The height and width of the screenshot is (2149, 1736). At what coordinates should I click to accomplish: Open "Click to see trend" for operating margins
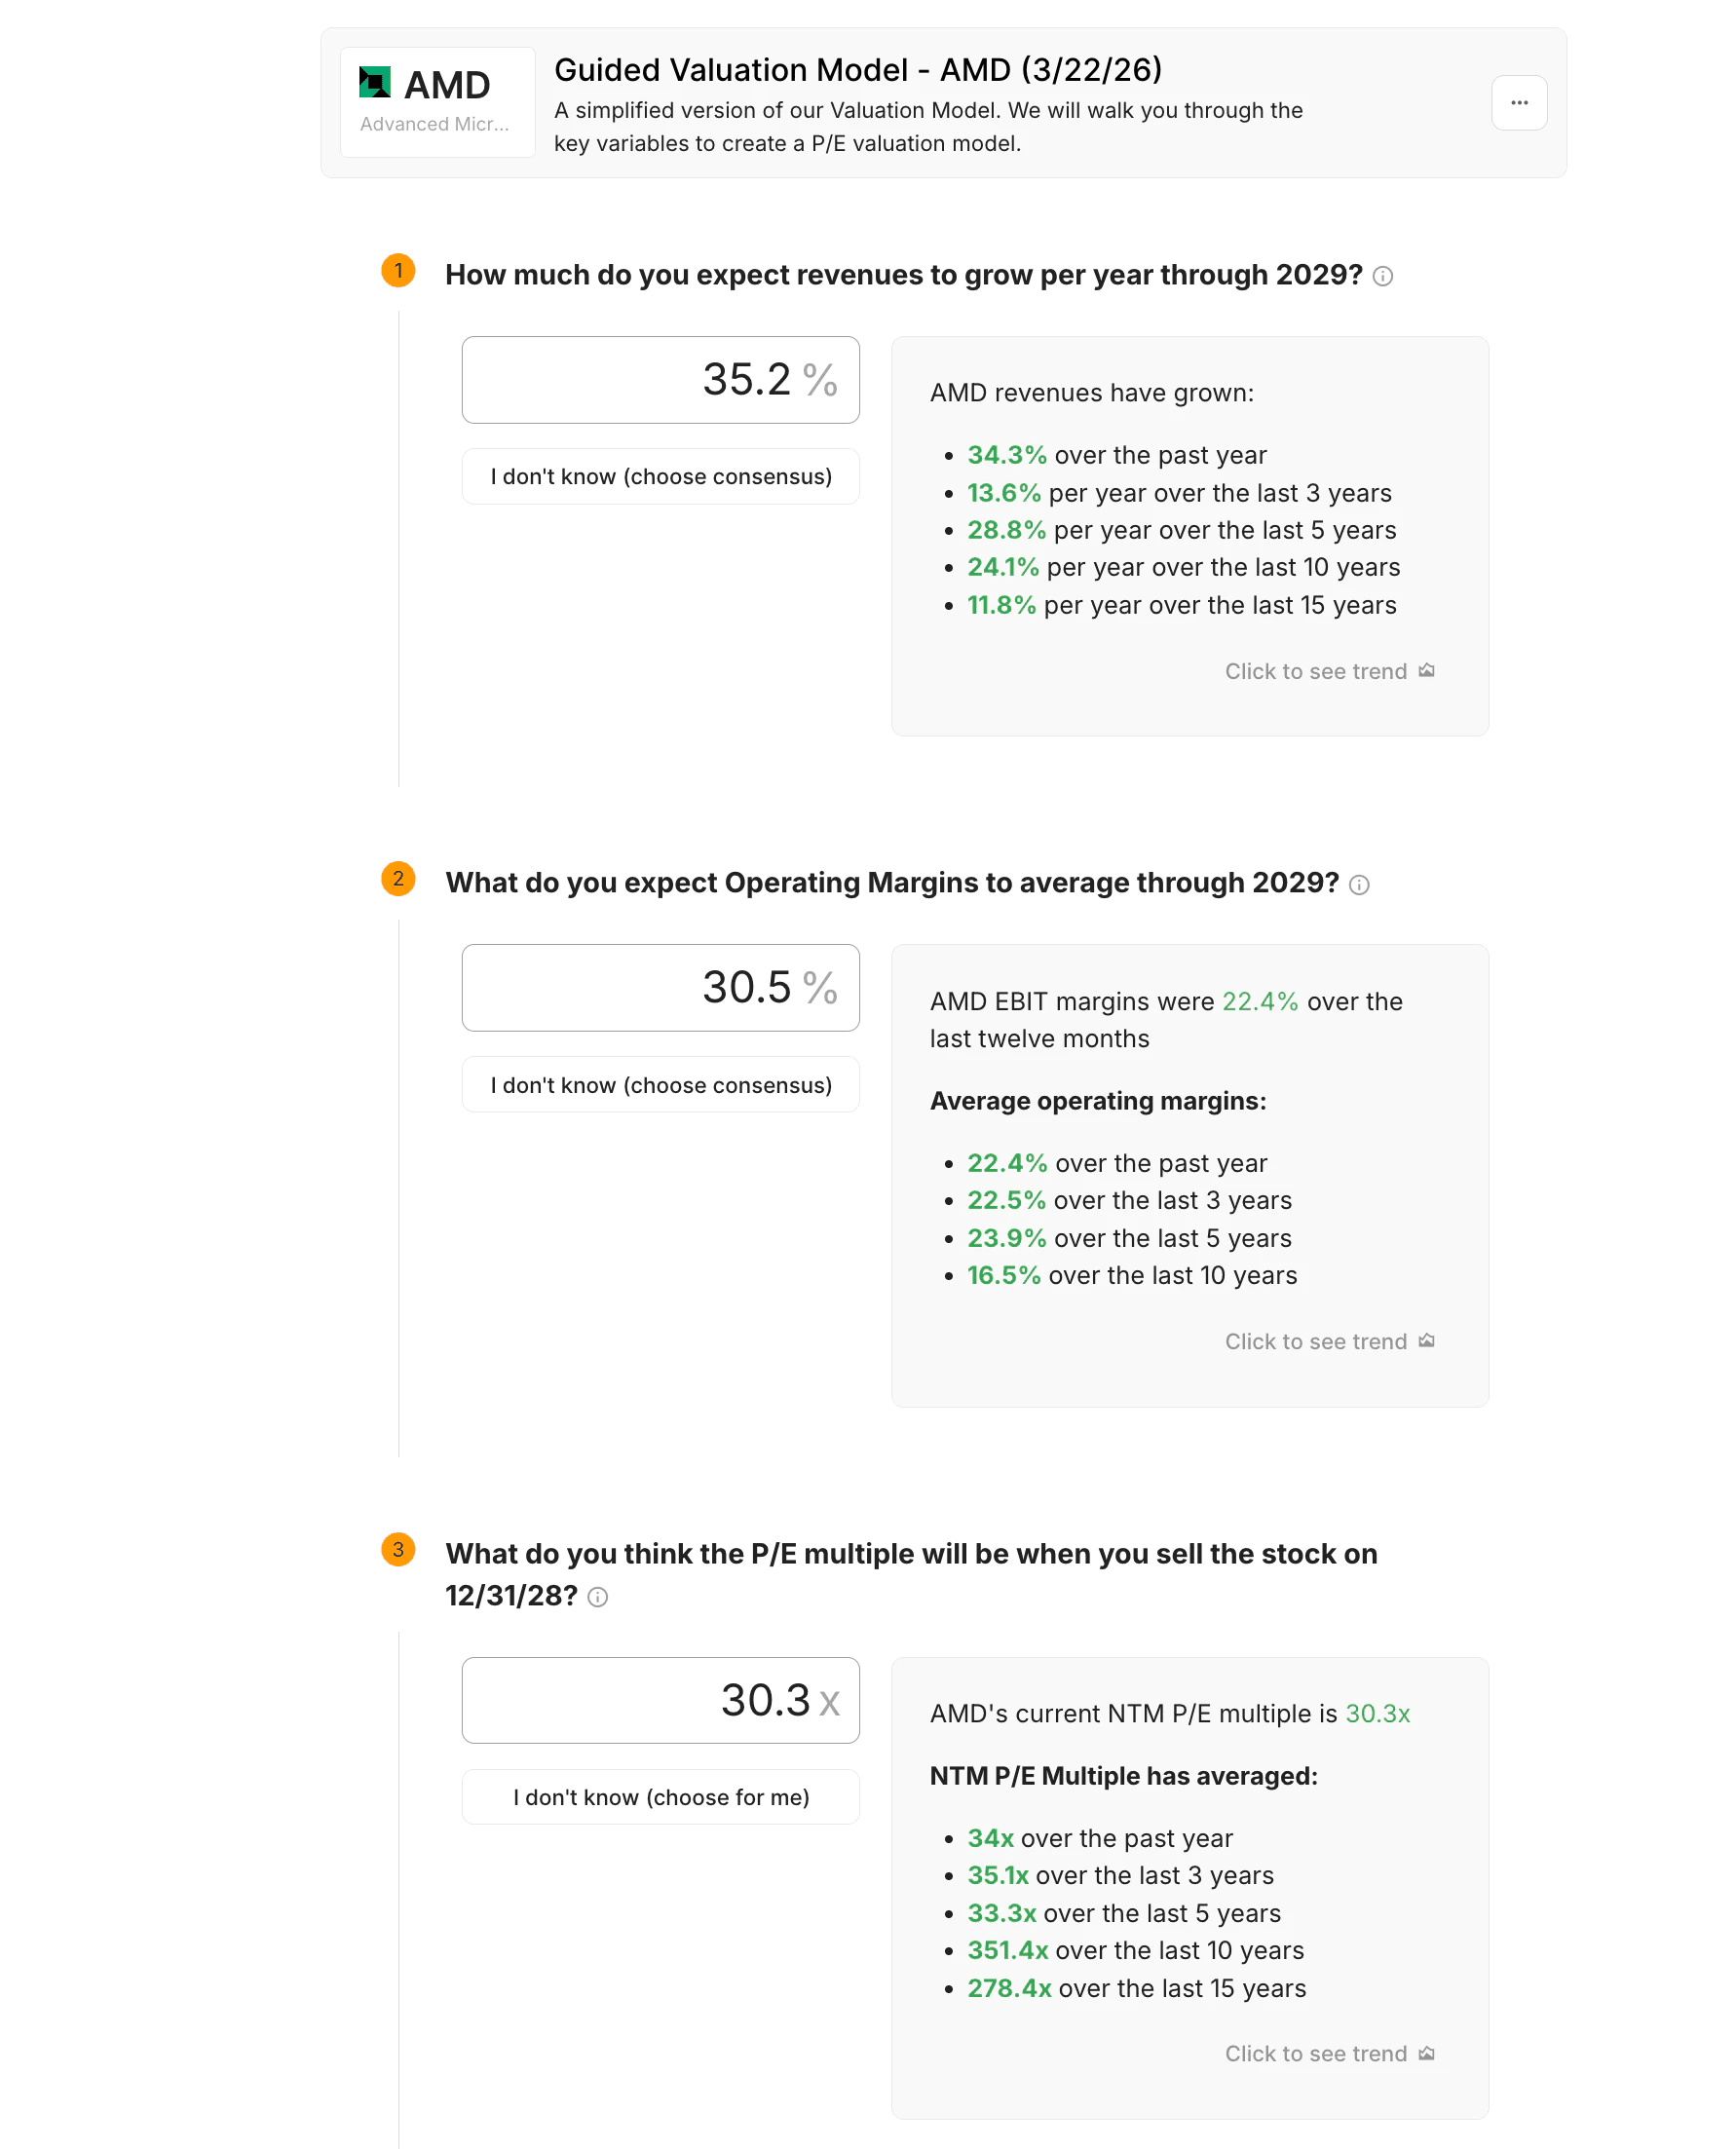pos(1315,1342)
